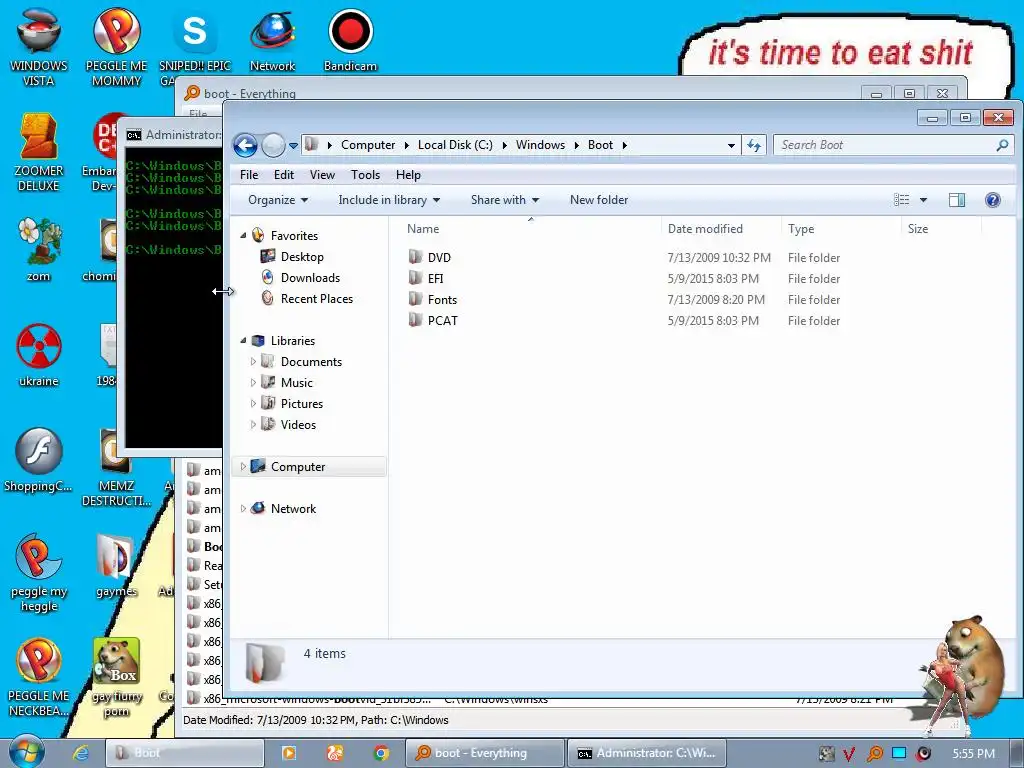Open recent locations dropdown next to forward arrow
Viewport: 1024px width, 768px height.
[x=293, y=146]
